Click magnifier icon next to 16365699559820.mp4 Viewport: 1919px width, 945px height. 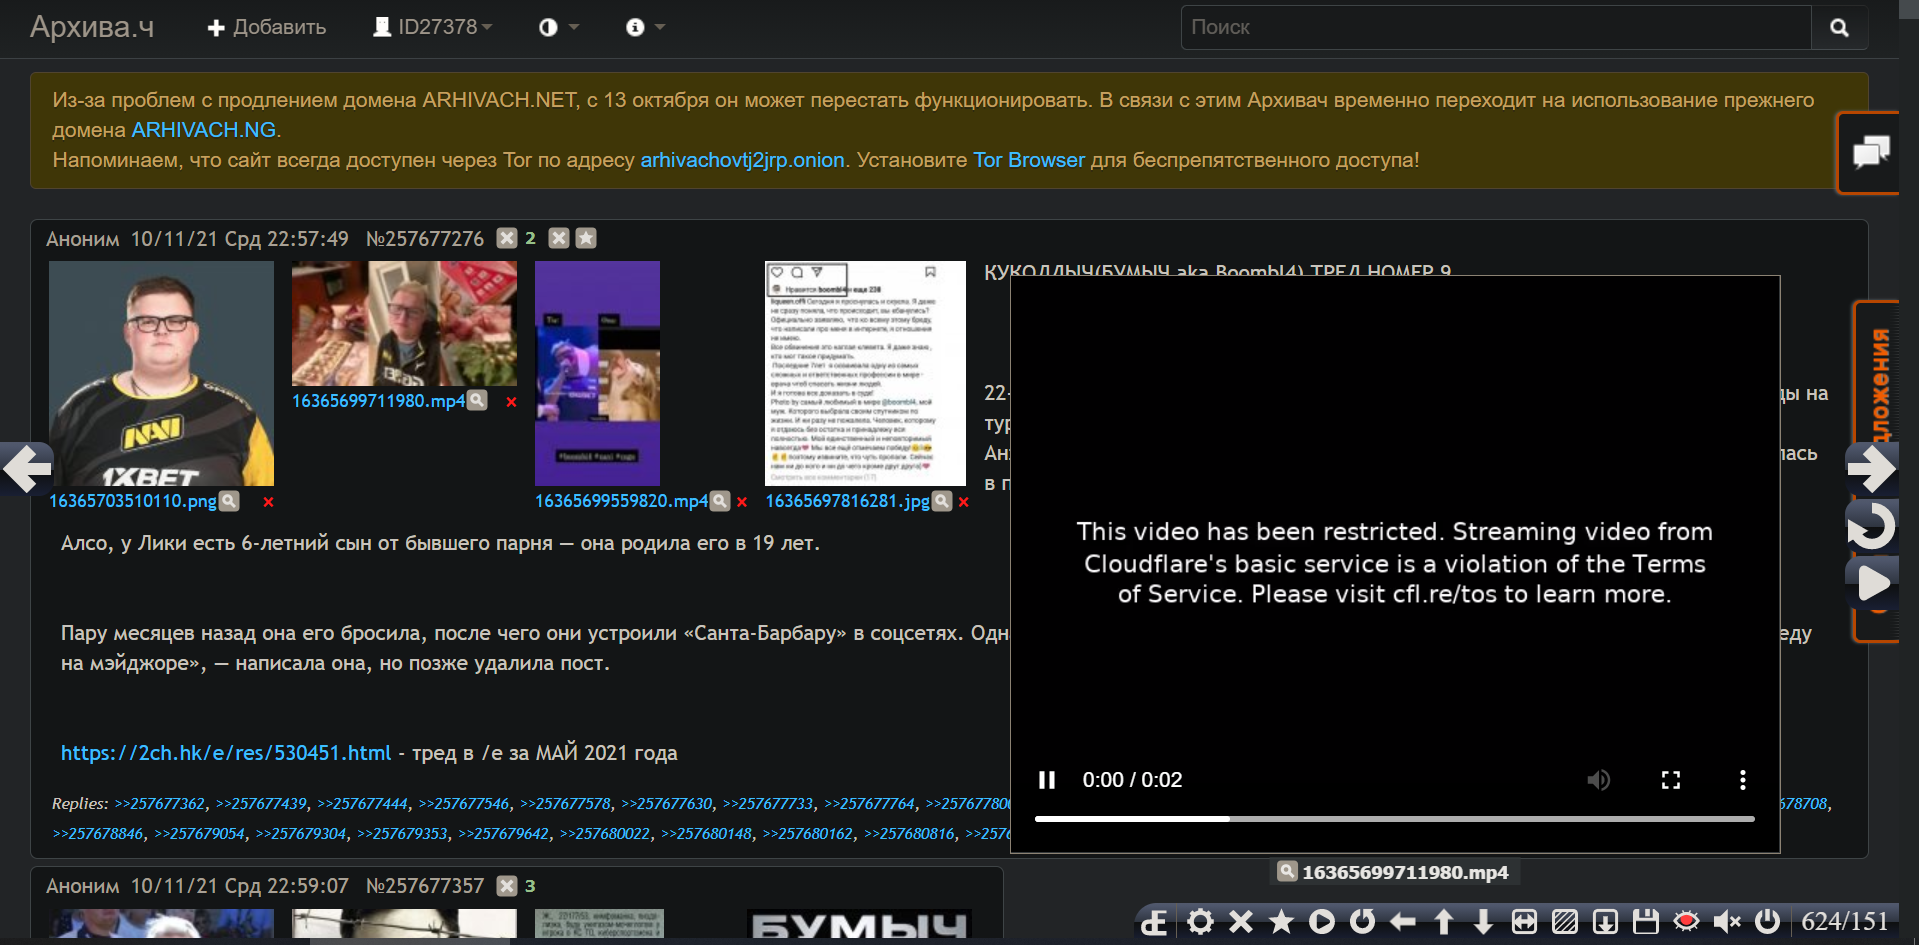pos(719,501)
